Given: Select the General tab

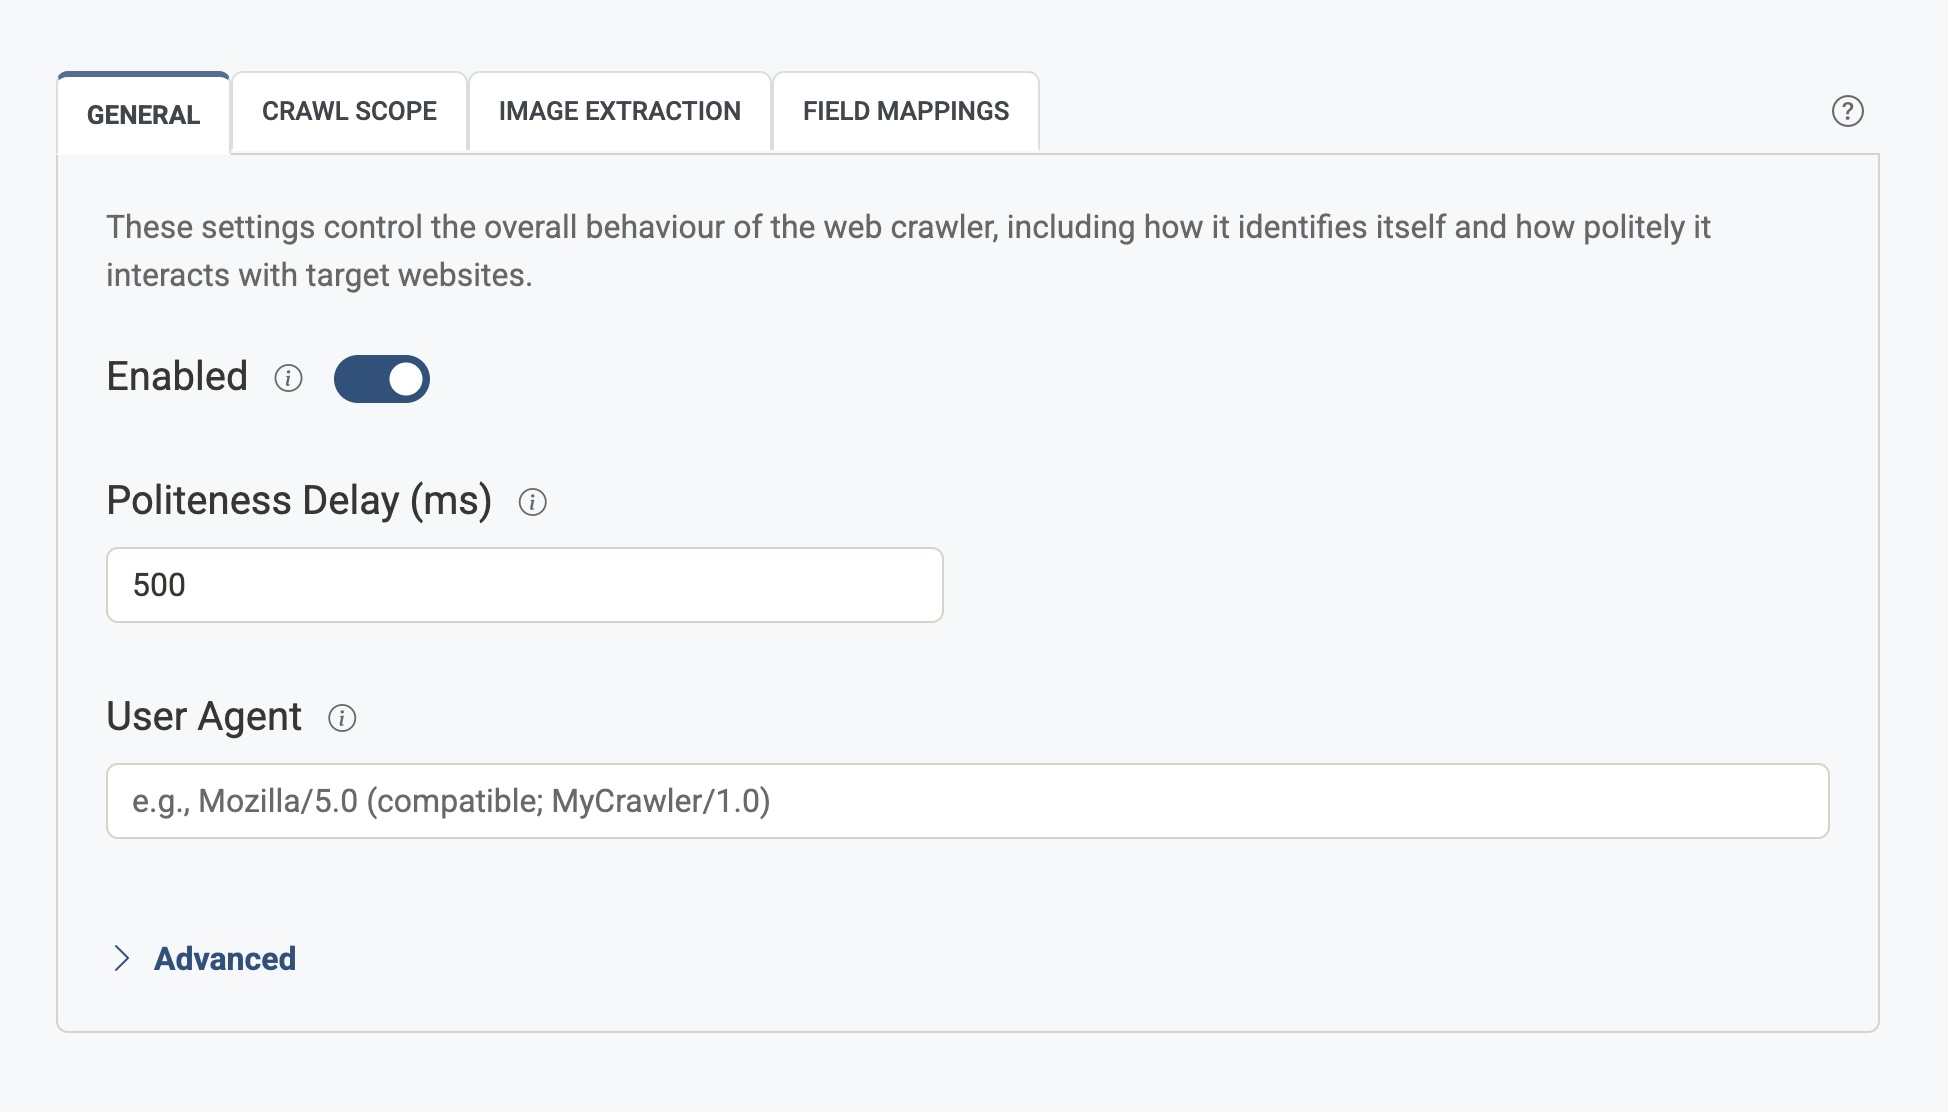Looking at the screenshot, I should (143, 115).
